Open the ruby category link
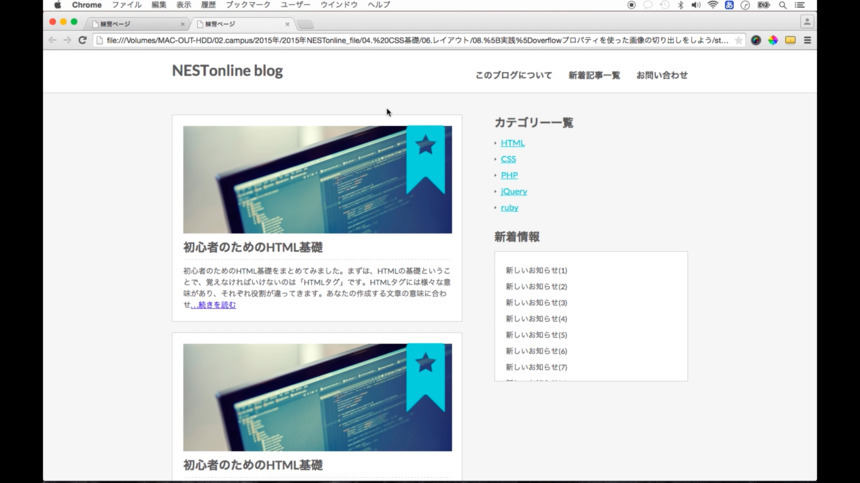 [x=509, y=207]
